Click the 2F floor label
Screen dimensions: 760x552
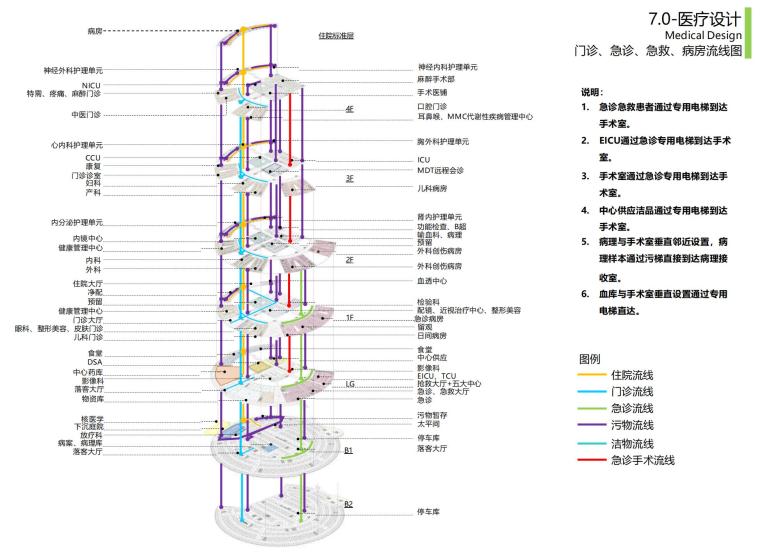[x=349, y=260]
